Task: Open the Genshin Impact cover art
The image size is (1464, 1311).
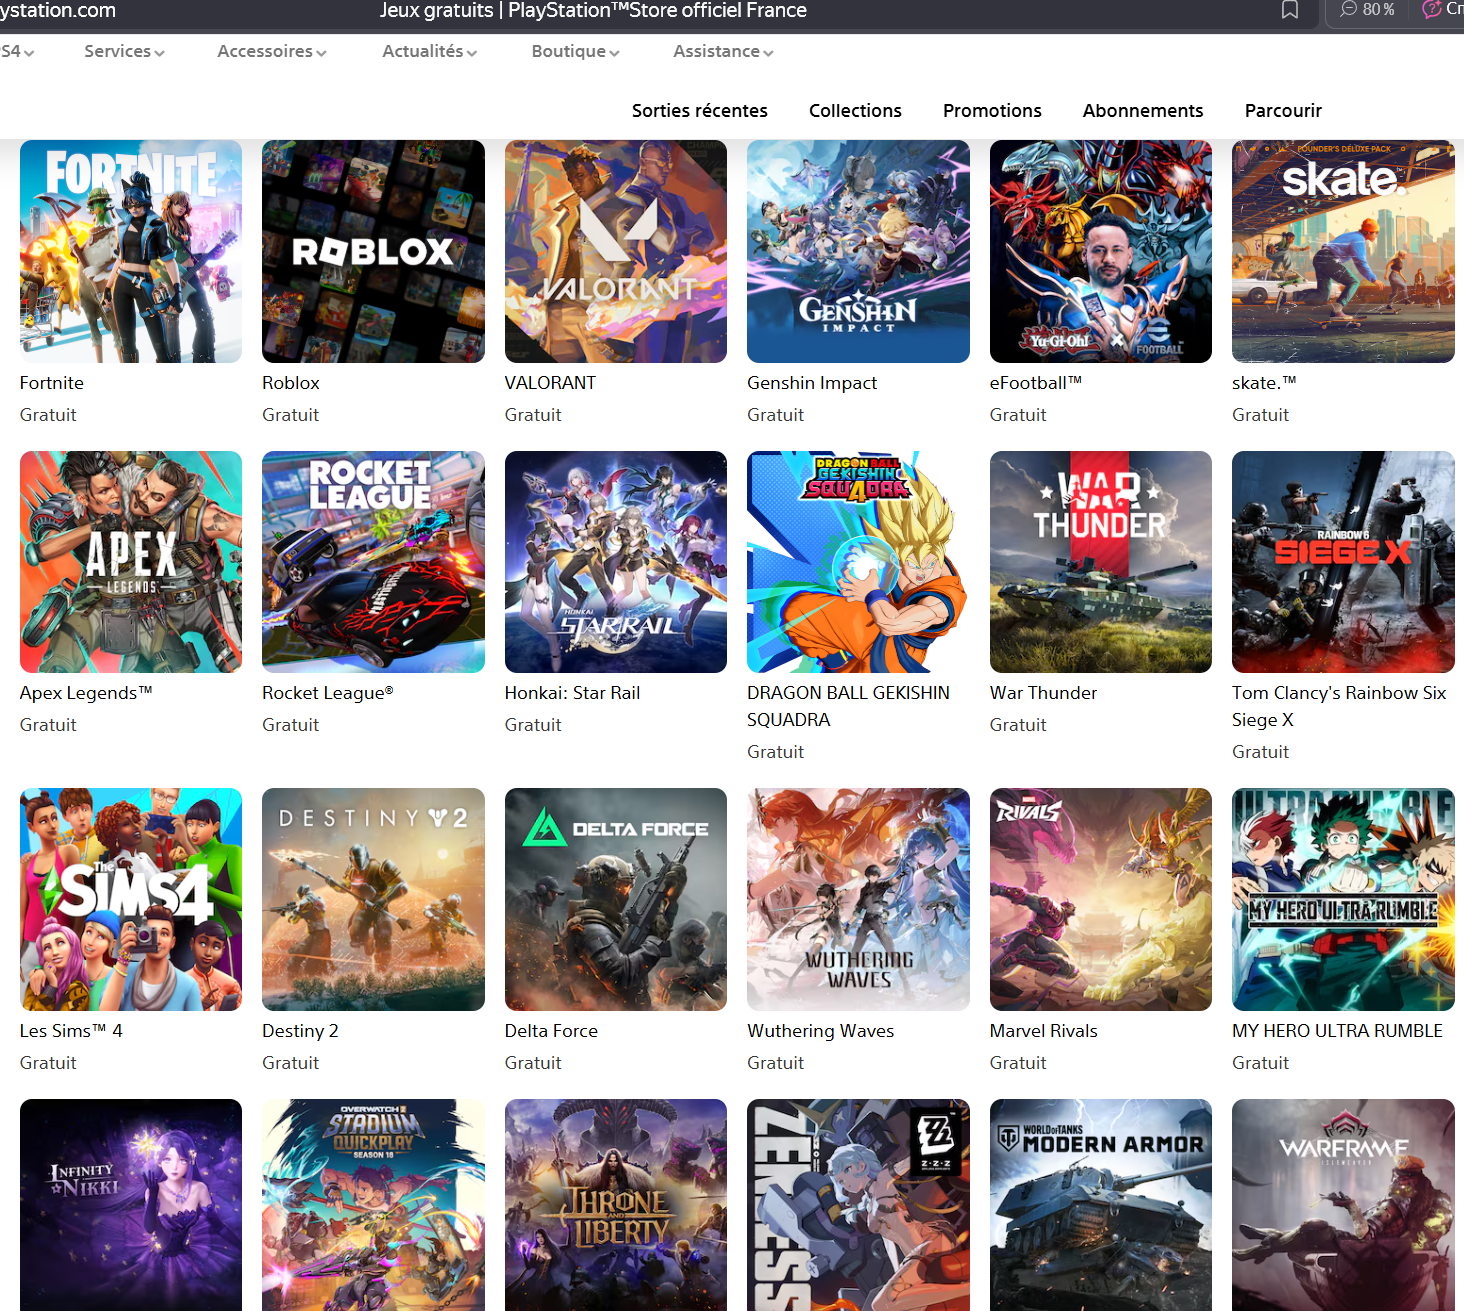Action: [x=858, y=251]
